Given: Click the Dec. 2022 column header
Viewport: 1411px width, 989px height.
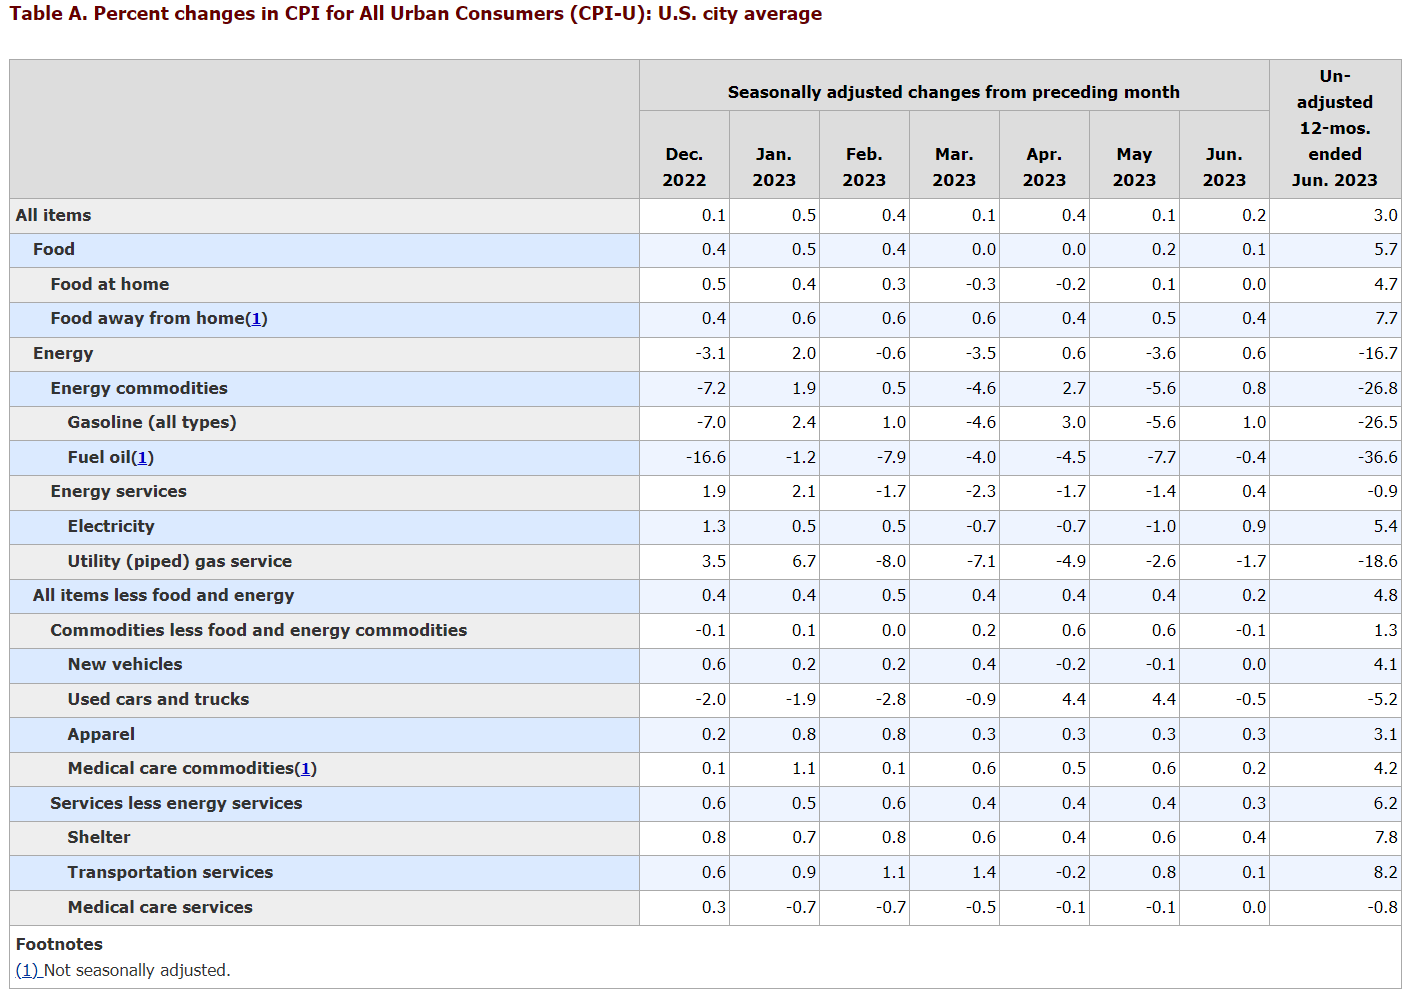Looking at the screenshot, I should click(684, 167).
